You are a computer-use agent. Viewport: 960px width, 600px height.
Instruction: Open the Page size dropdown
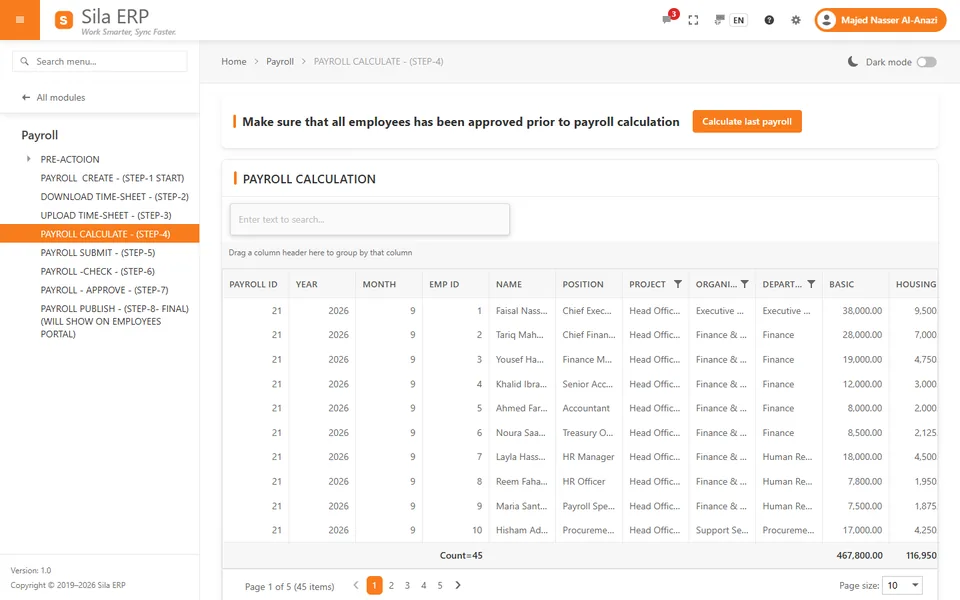tap(902, 585)
